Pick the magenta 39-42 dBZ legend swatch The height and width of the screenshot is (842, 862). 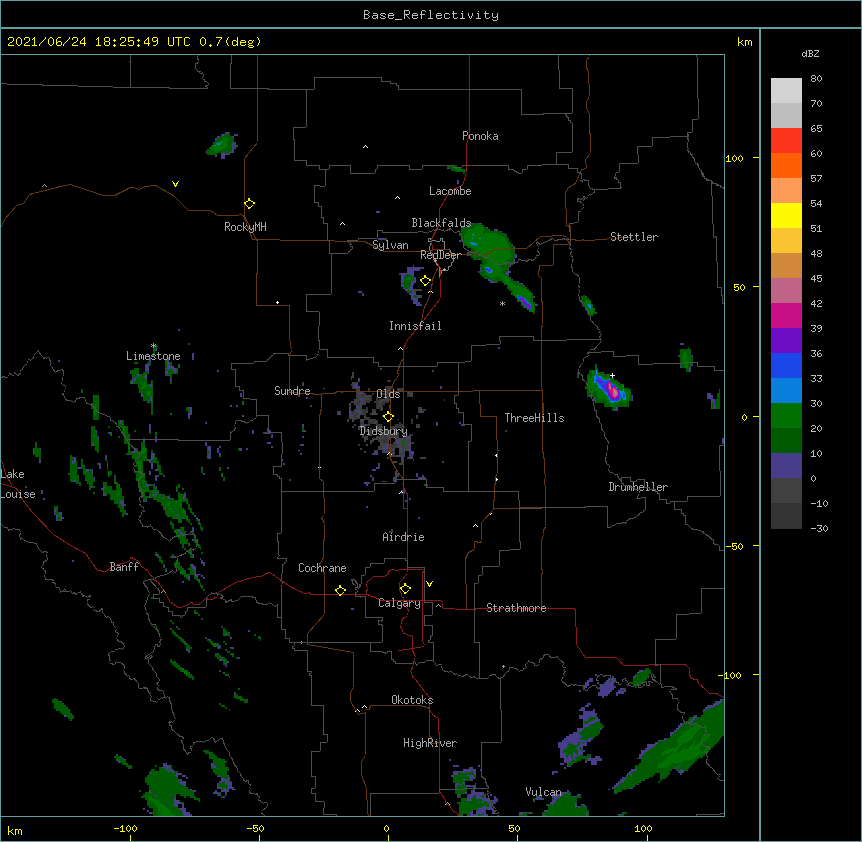[786, 315]
